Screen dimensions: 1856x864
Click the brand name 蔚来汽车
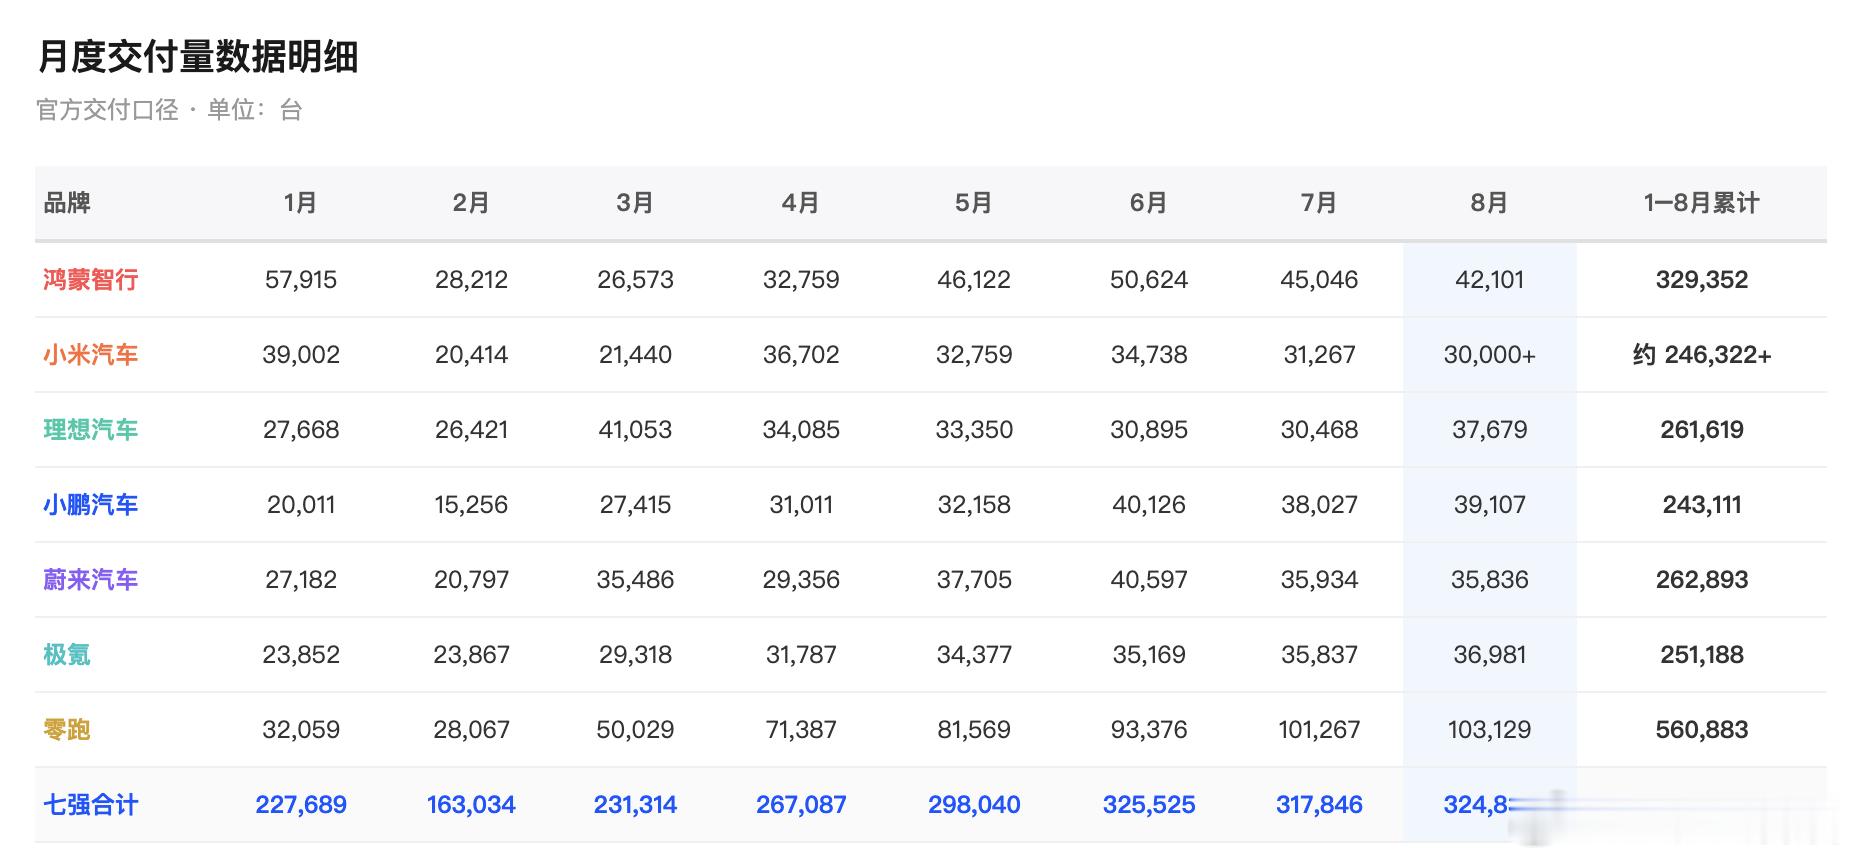tap(91, 580)
